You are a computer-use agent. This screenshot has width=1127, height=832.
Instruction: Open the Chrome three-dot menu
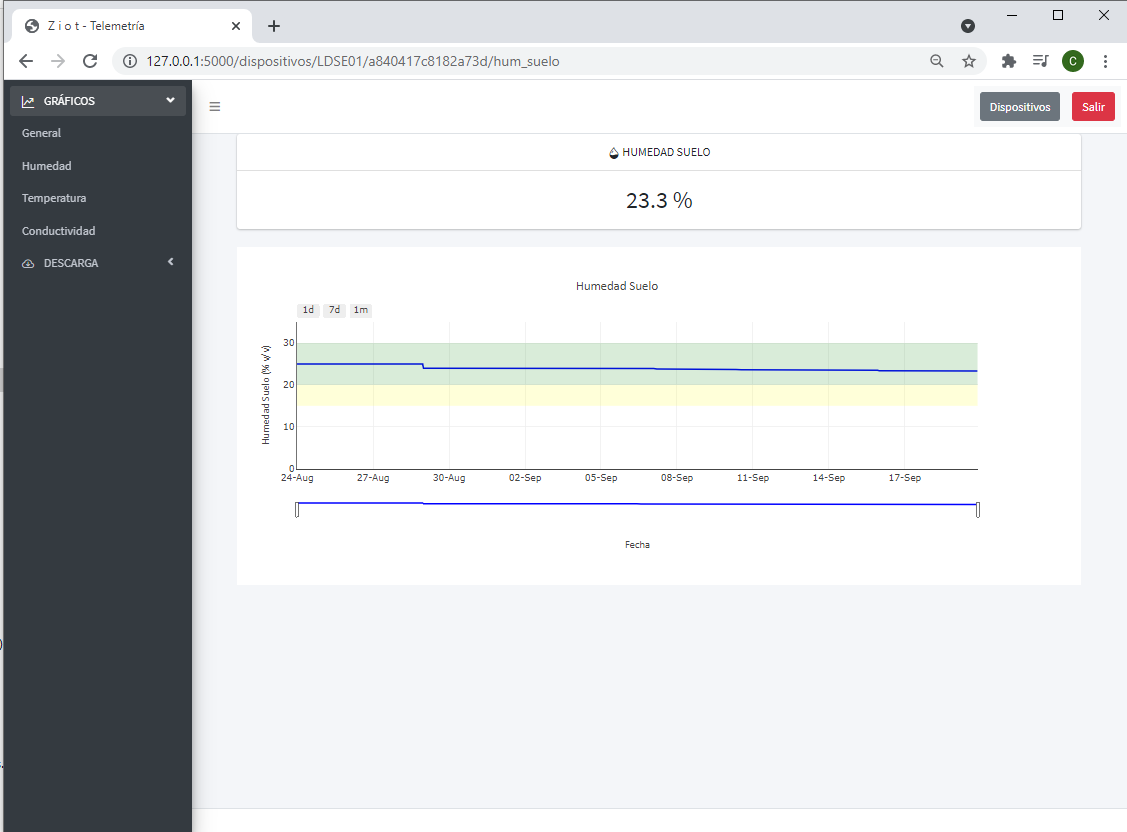(x=1105, y=61)
